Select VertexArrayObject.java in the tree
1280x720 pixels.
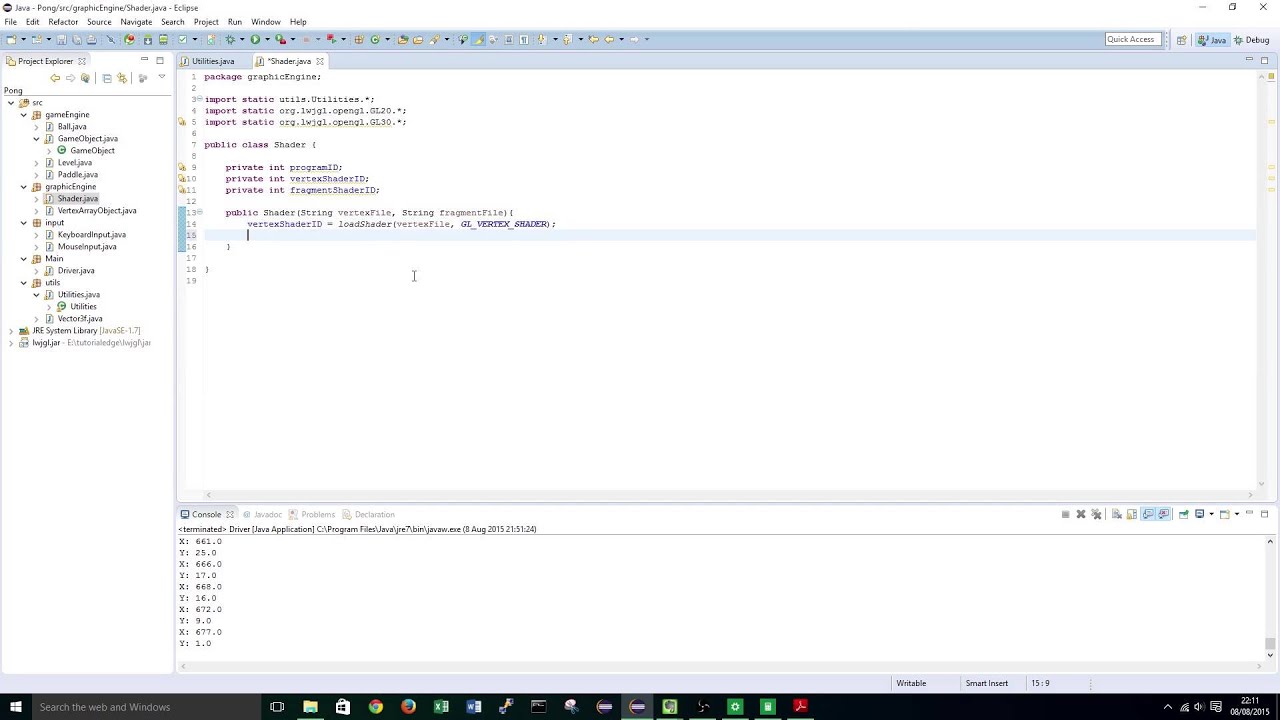96,211
